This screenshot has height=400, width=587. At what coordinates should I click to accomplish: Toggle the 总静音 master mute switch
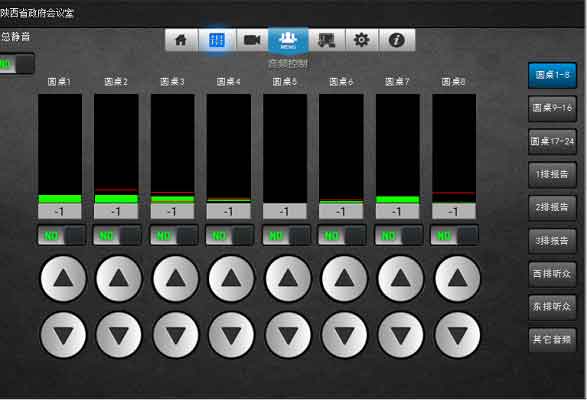(16, 64)
